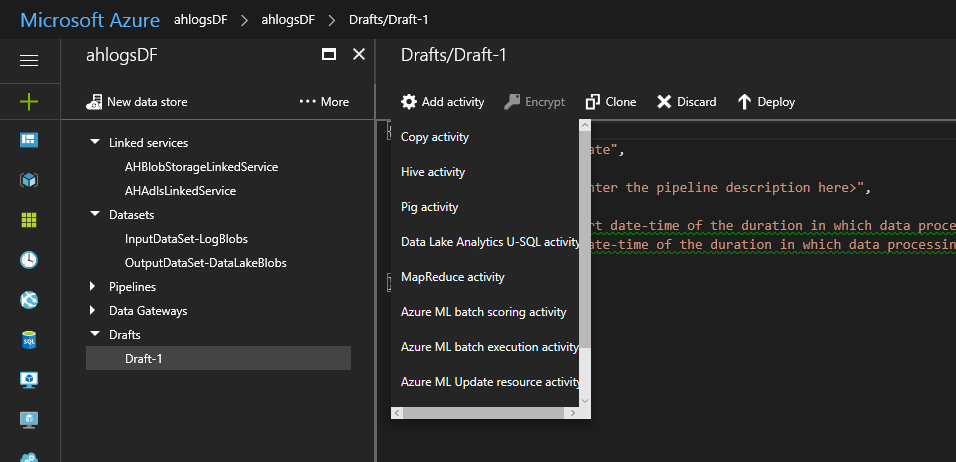956x462 pixels.
Task: Click the Linked services label
Action: point(148,143)
